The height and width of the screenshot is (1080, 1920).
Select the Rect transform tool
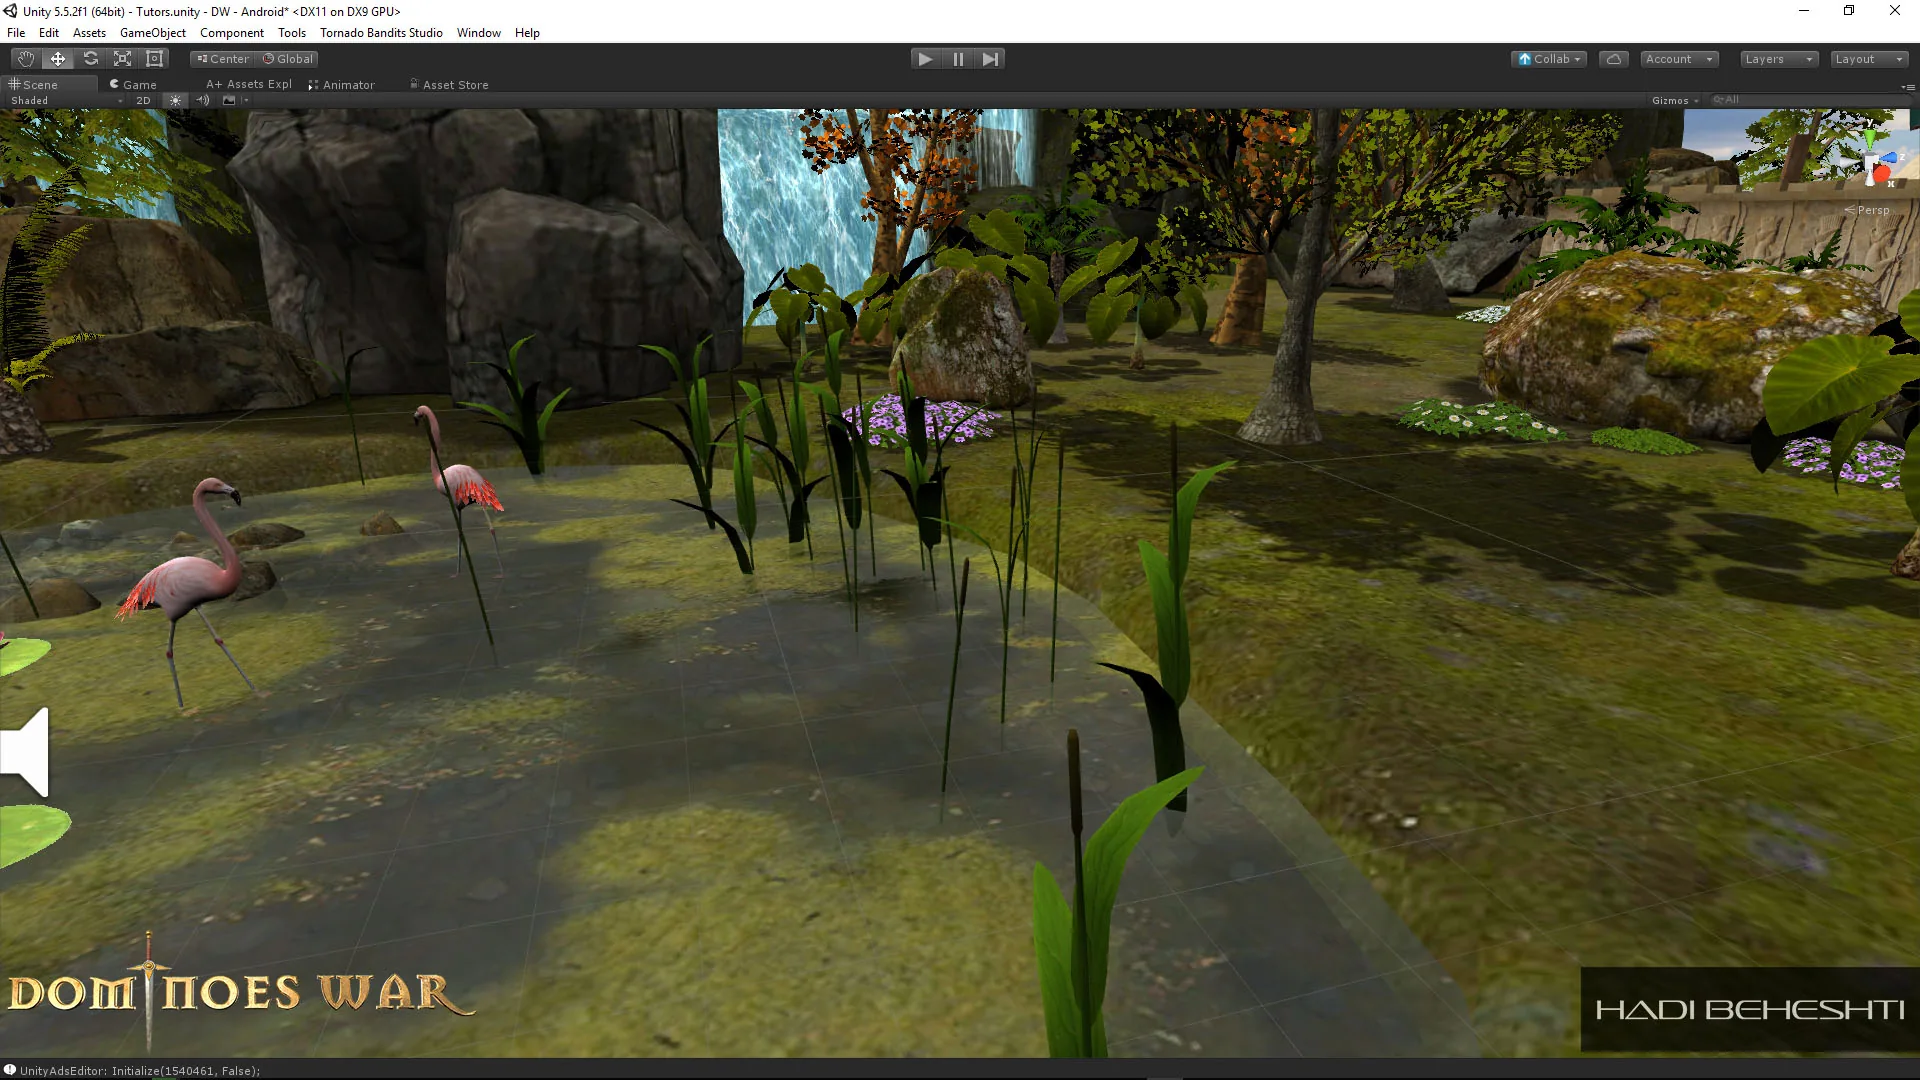click(x=154, y=59)
